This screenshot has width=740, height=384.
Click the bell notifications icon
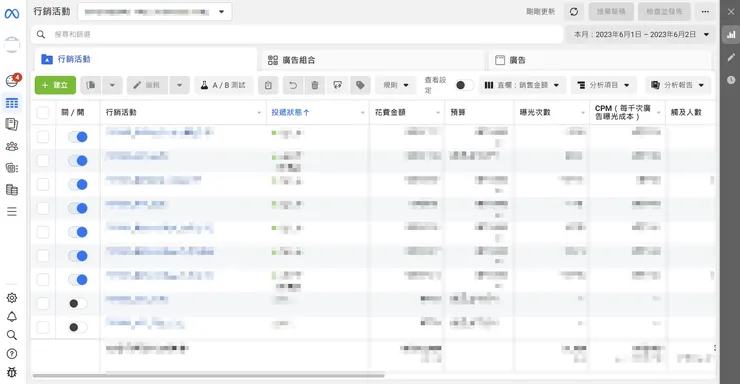12,317
